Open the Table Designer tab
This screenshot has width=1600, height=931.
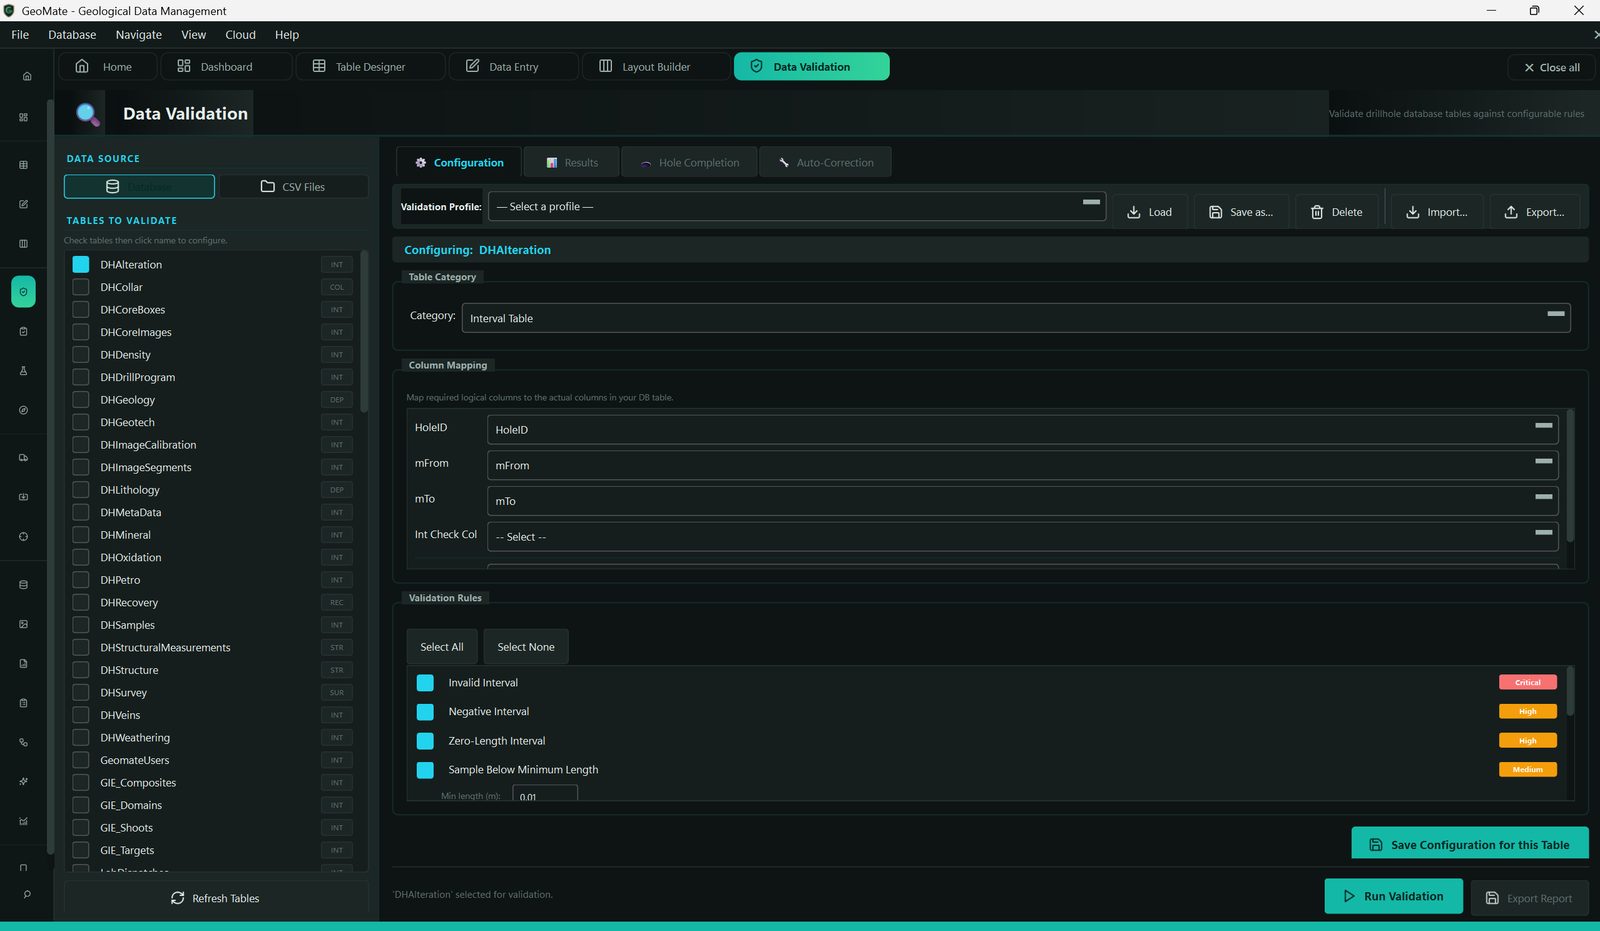(x=369, y=67)
